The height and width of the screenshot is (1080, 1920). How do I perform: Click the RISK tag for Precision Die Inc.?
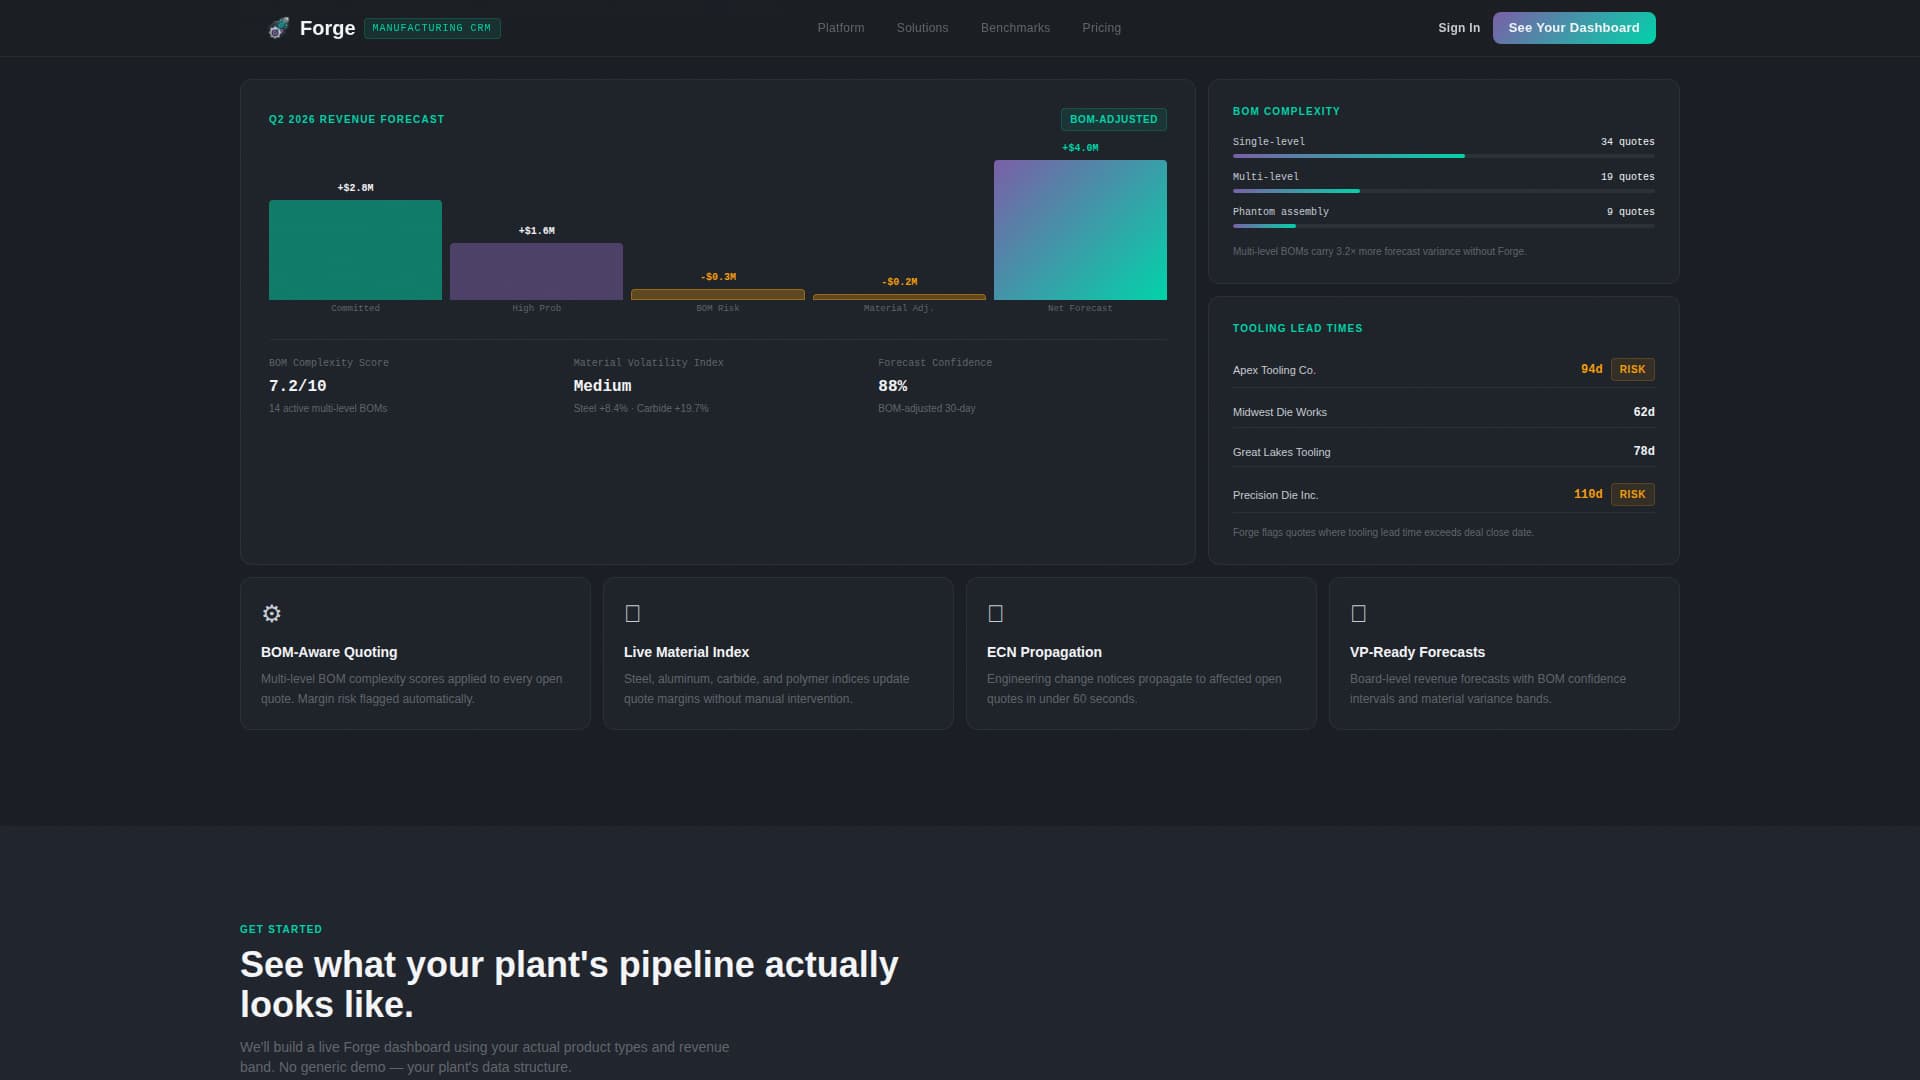click(x=1632, y=494)
